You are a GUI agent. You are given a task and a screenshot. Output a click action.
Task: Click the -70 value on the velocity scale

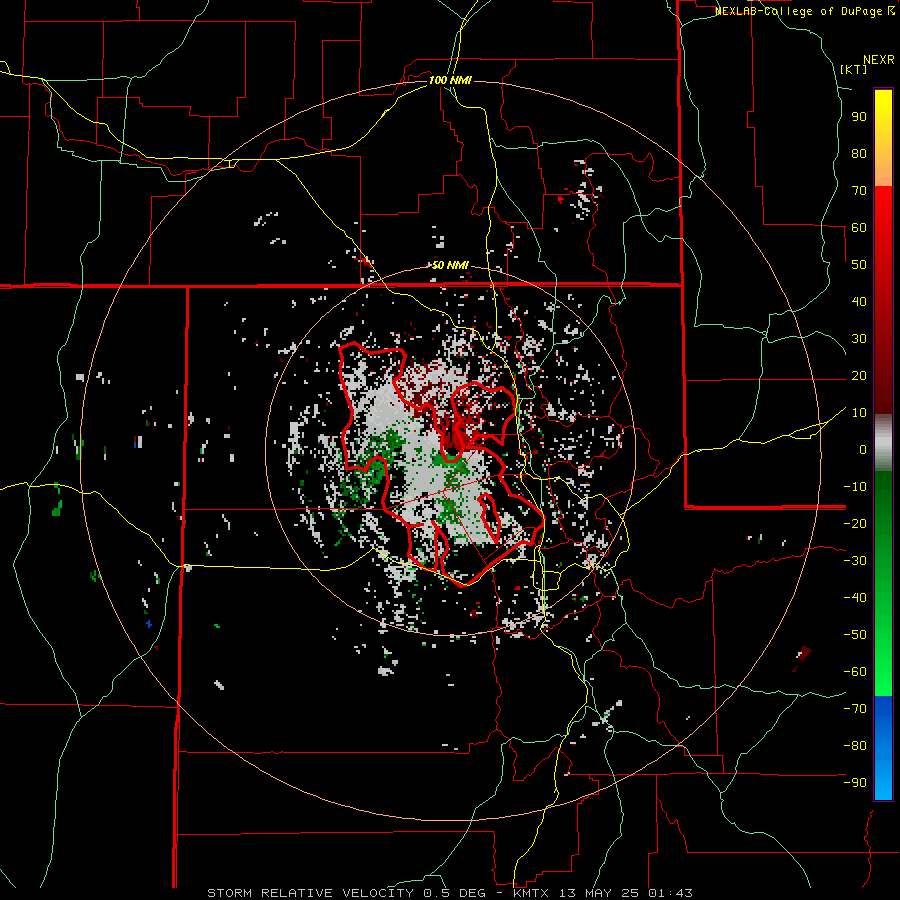pyautogui.click(x=855, y=708)
